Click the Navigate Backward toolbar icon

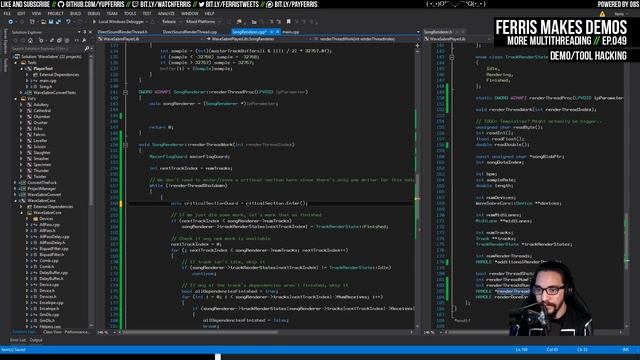point(11,22)
